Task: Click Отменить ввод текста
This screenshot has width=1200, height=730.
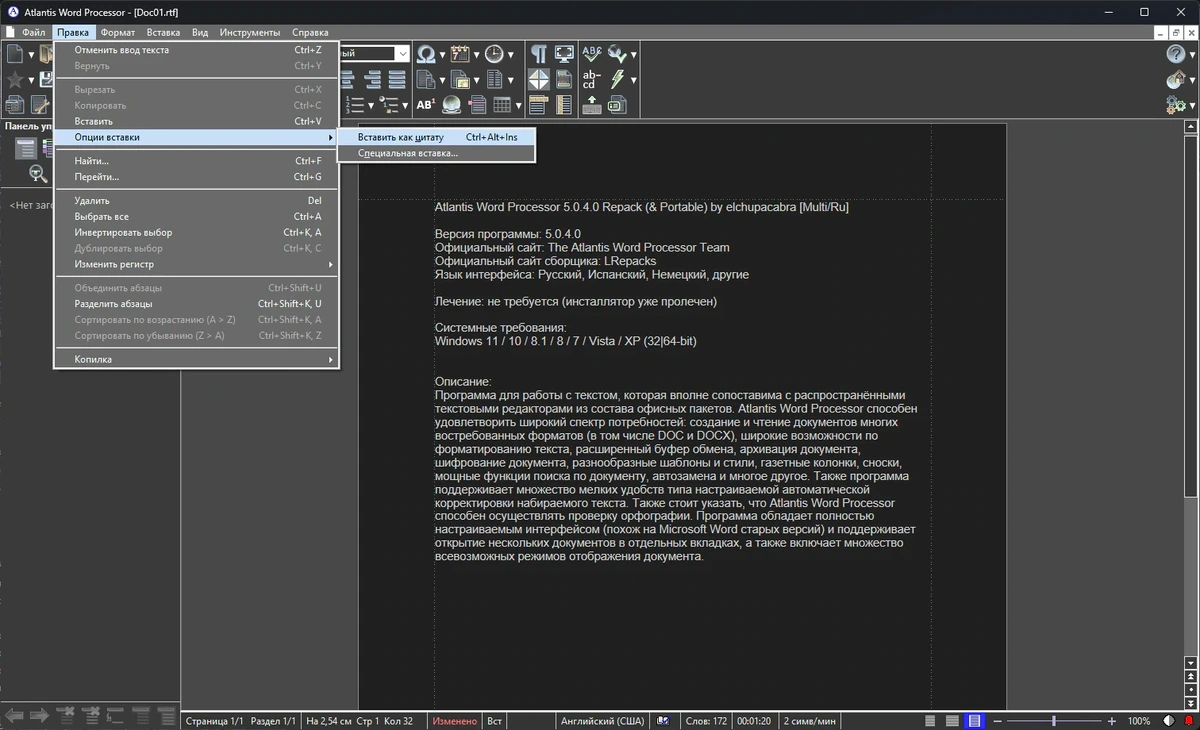Action: 197,50
